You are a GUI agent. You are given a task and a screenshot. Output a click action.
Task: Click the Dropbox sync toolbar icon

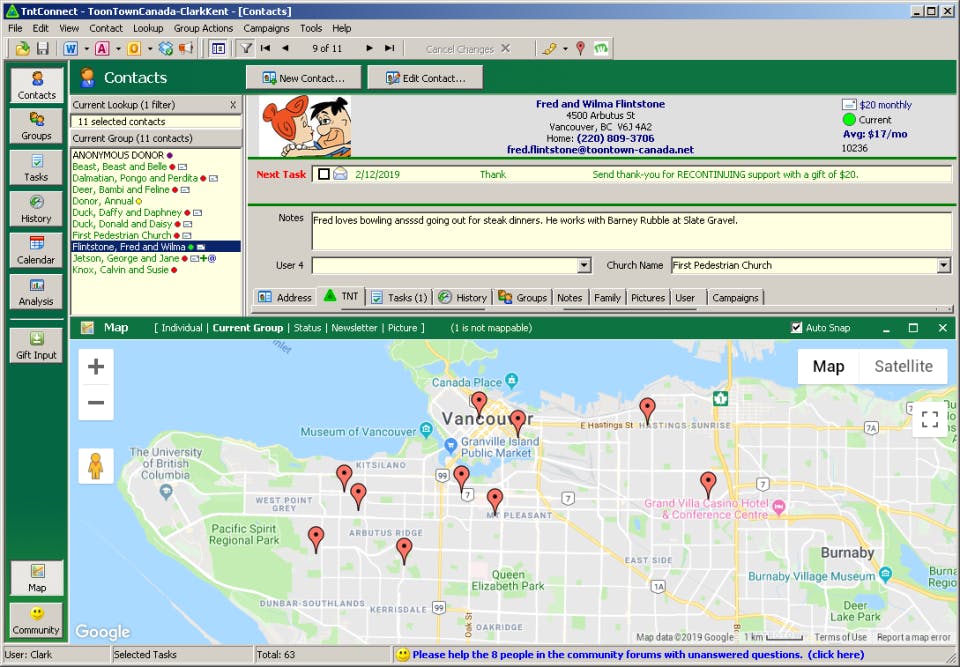[166, 48]
